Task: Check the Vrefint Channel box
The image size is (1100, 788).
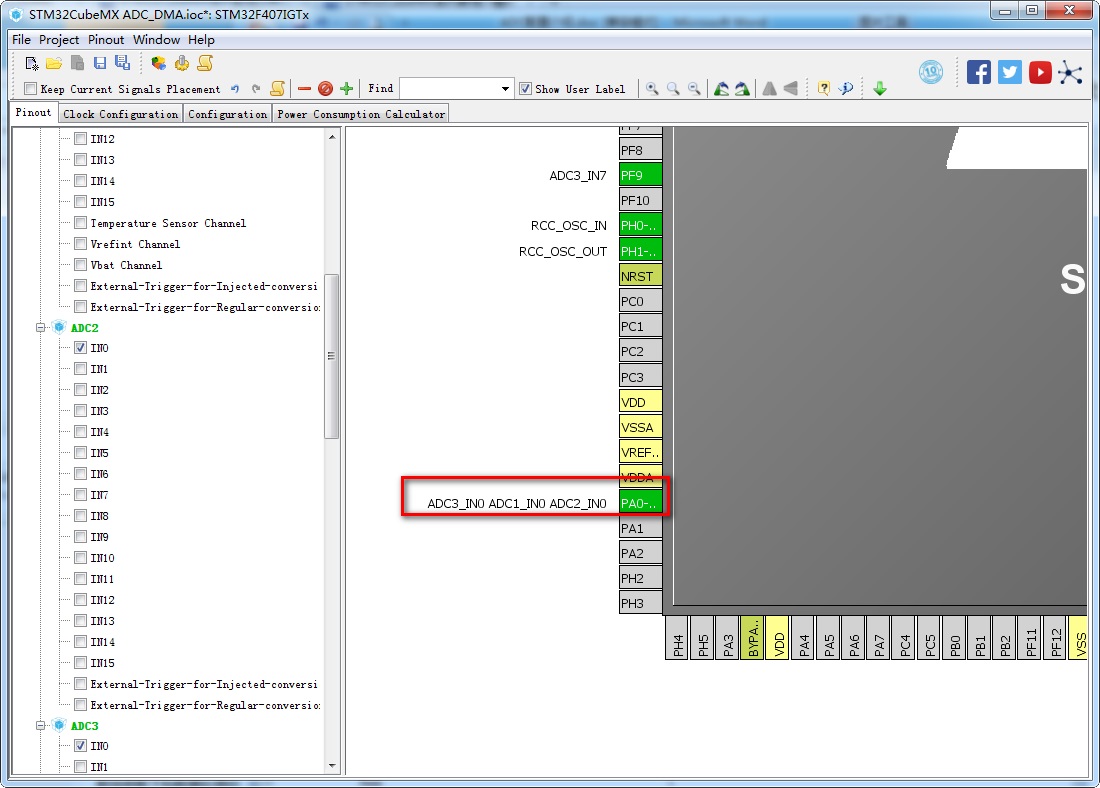Action: click(x=80, y=243)
